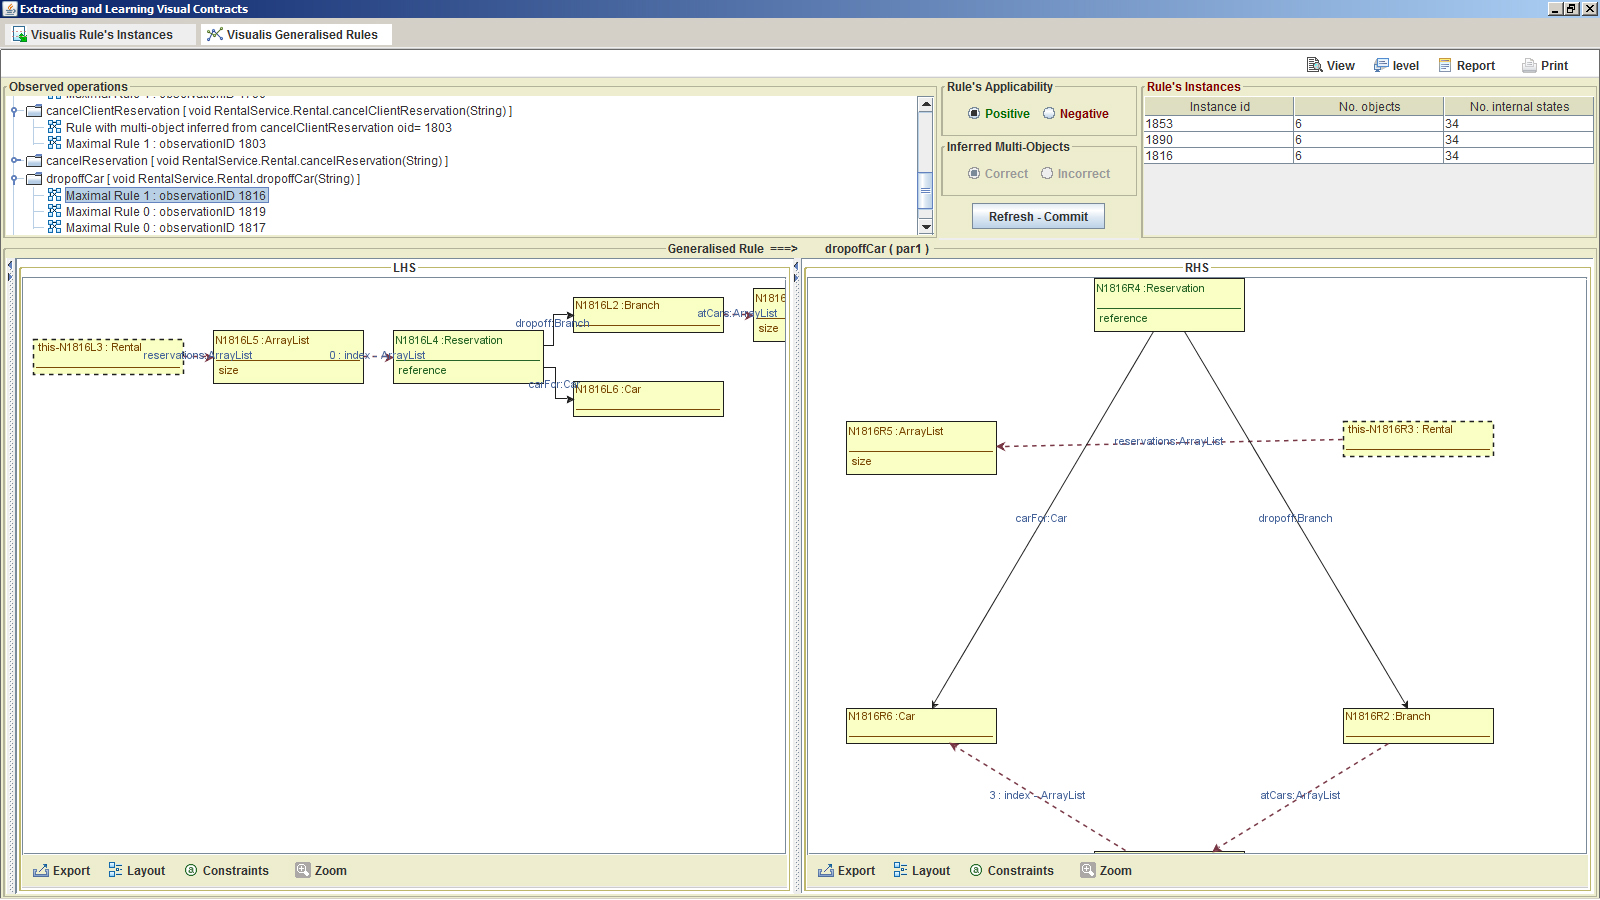Select RHS node N1816R4 Reservation
Screen dimensions: 1600x900
pyautogui.click(x=1169, y=305)
